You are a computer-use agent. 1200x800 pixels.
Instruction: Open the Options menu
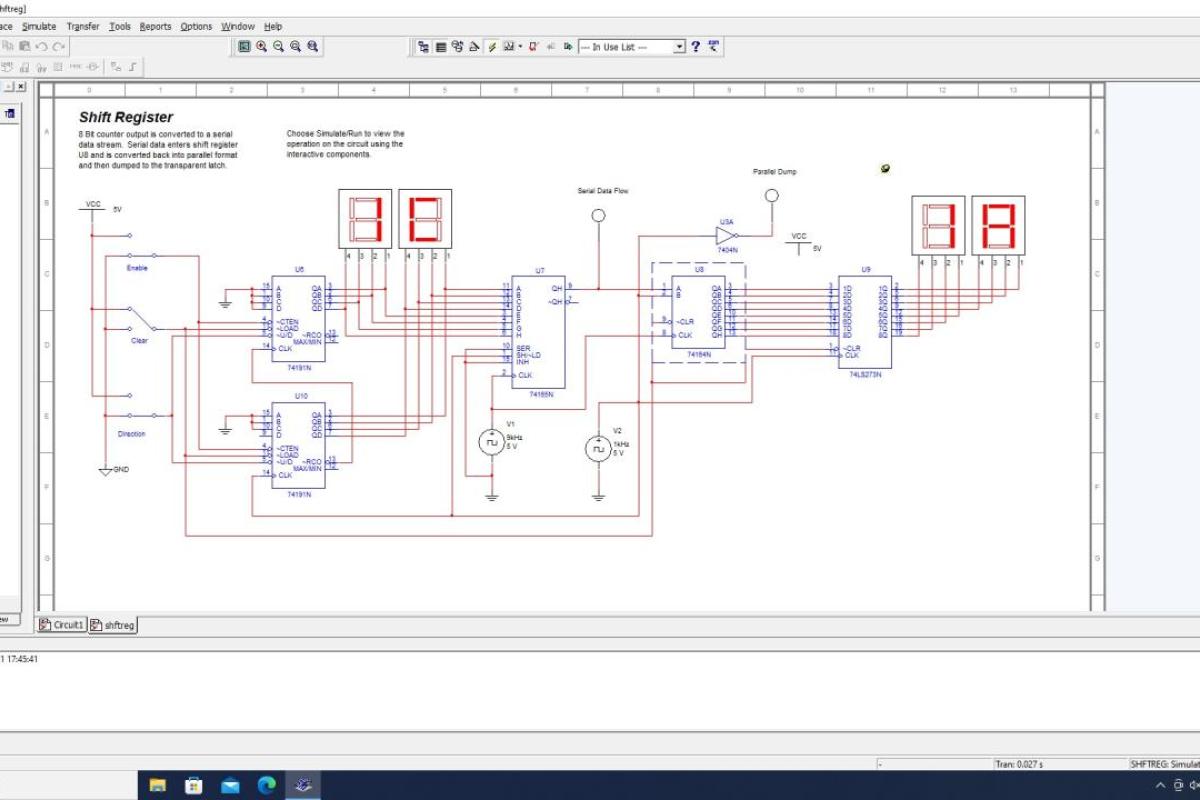tap(196, 26)
